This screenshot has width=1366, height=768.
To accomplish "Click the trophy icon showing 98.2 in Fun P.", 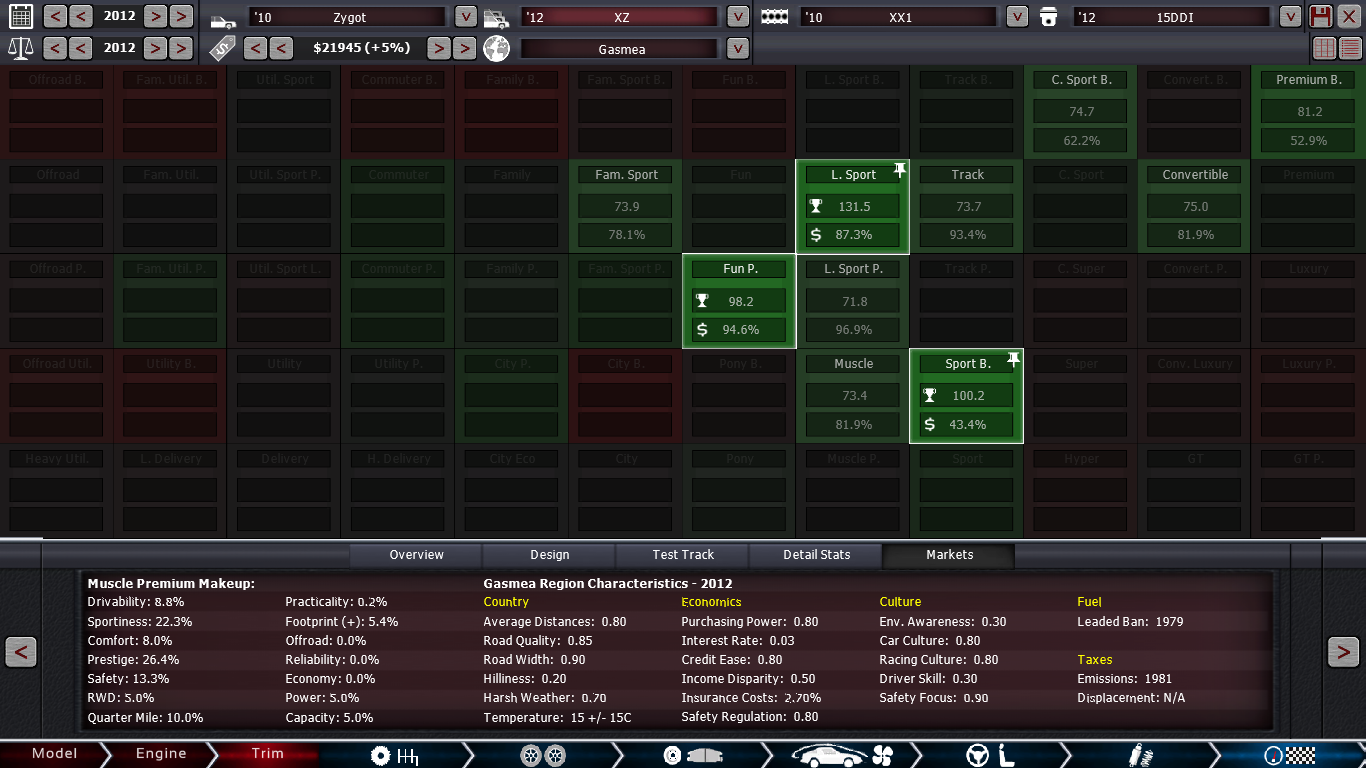I will [x=702, y=301].
